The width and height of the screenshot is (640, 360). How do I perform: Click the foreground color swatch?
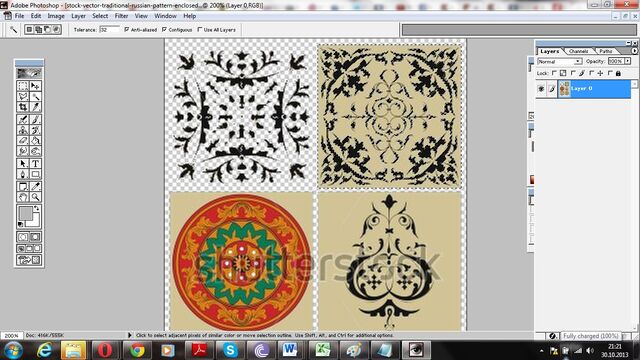[x=25, y=213]
